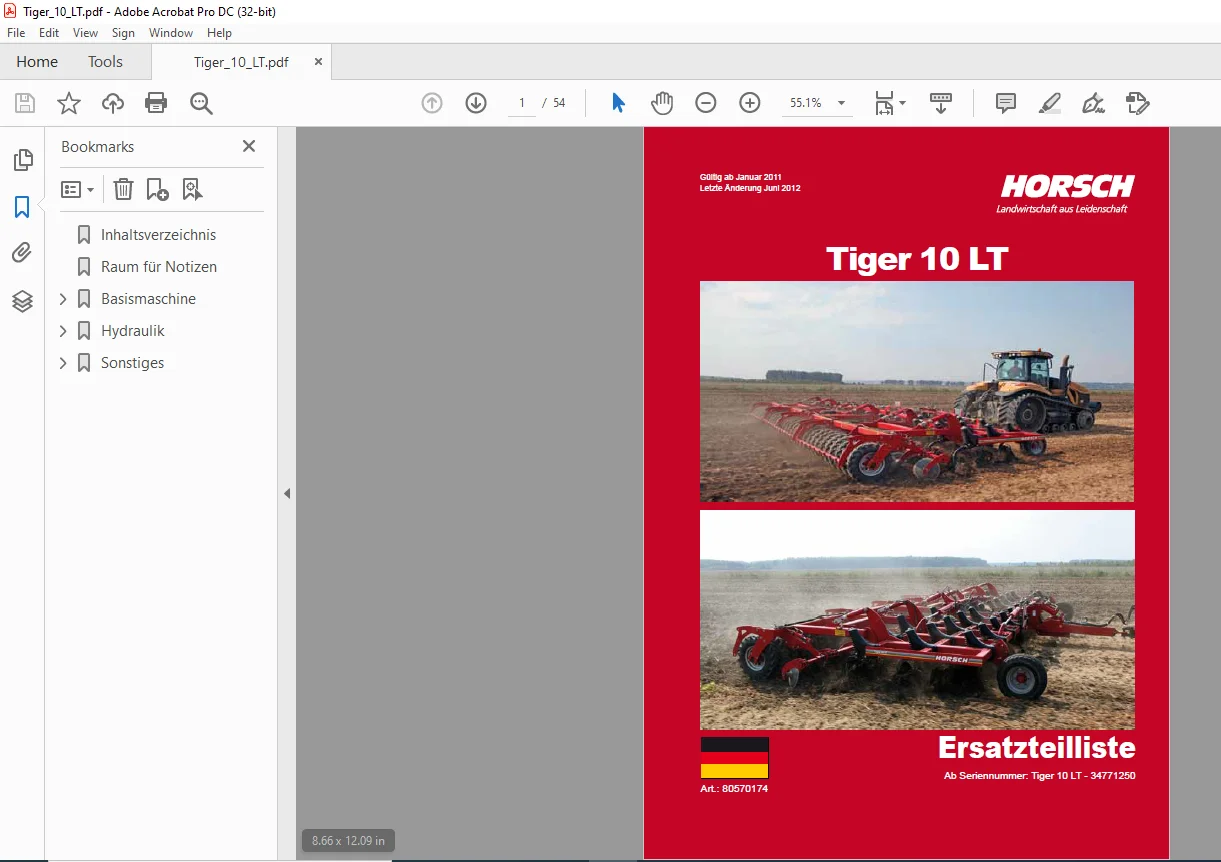Open the layers panel icon

coord(22,301)
